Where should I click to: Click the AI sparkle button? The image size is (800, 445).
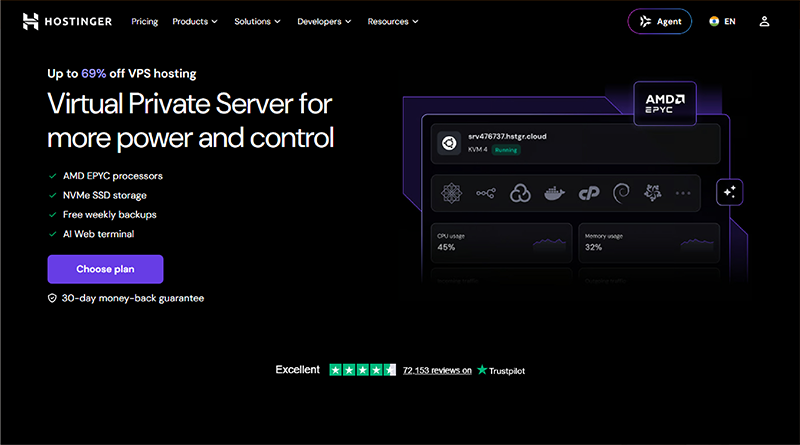coord(730,192)
